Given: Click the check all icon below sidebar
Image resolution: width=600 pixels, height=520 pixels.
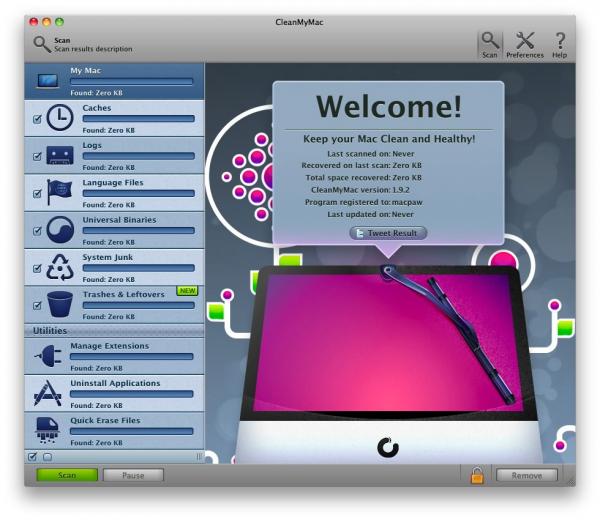Looking at the screenshot, I should 33,456.
